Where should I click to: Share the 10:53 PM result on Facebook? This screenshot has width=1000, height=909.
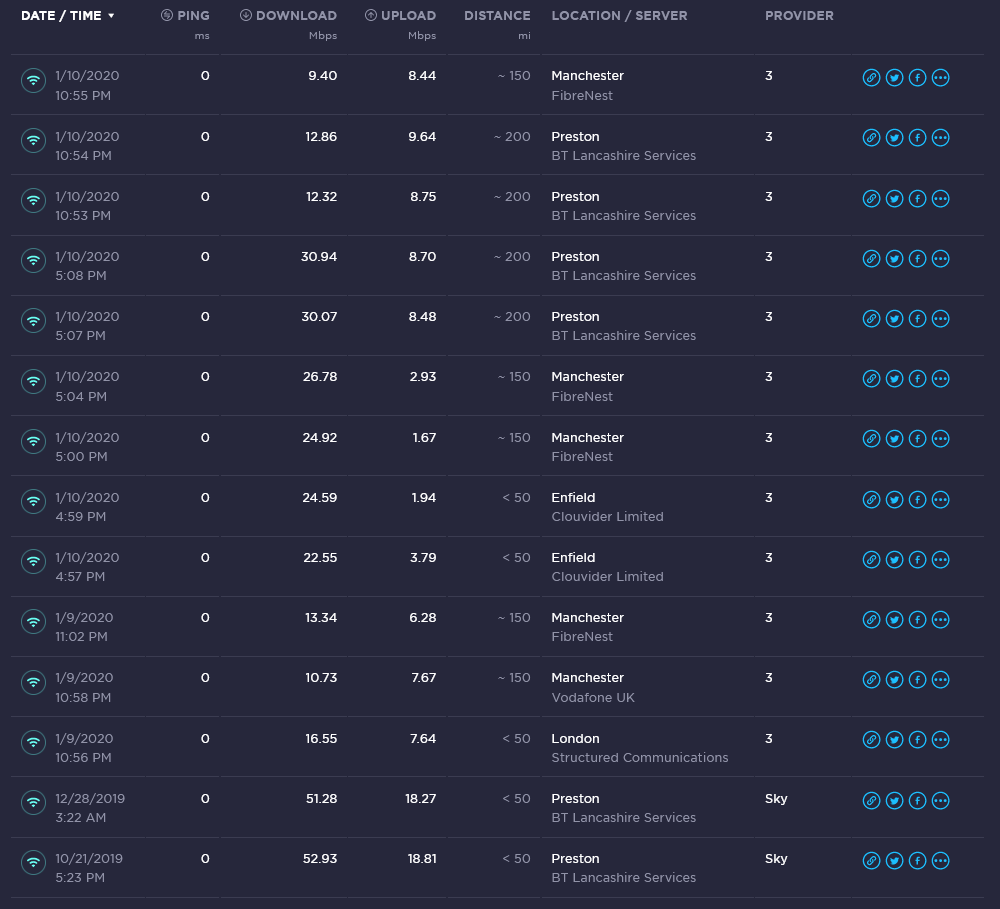click(918, 198)
